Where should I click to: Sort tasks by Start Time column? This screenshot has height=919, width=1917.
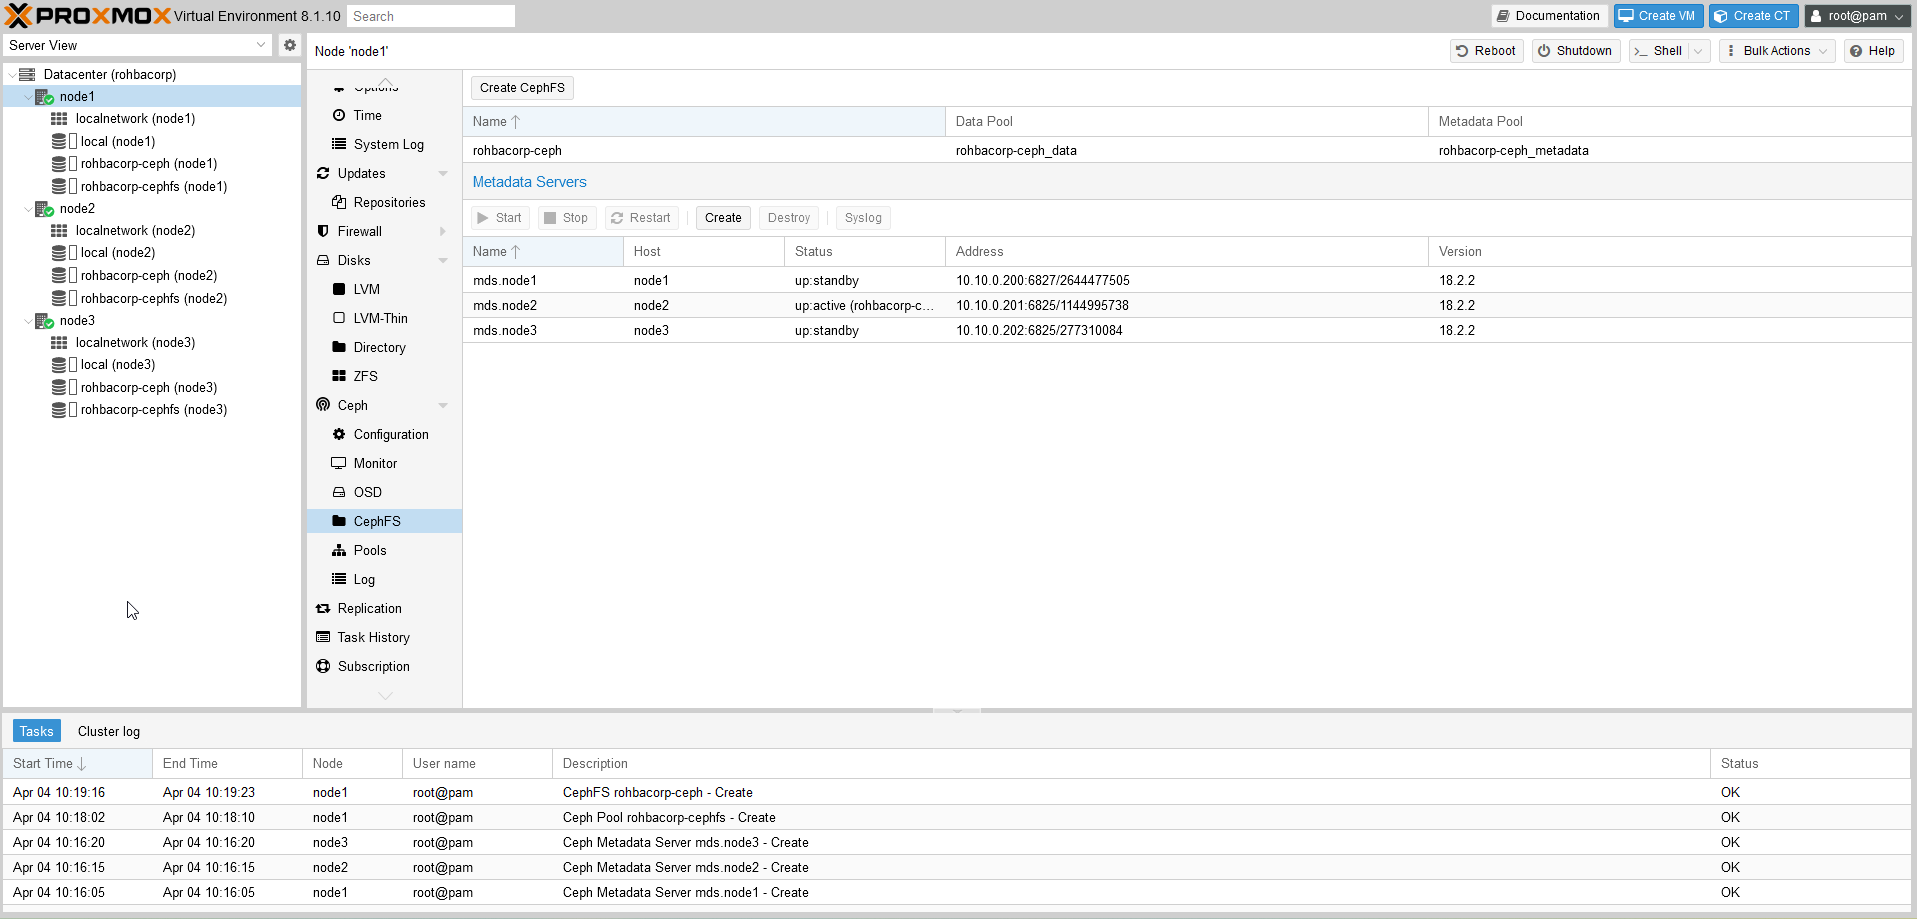(77, 764)
